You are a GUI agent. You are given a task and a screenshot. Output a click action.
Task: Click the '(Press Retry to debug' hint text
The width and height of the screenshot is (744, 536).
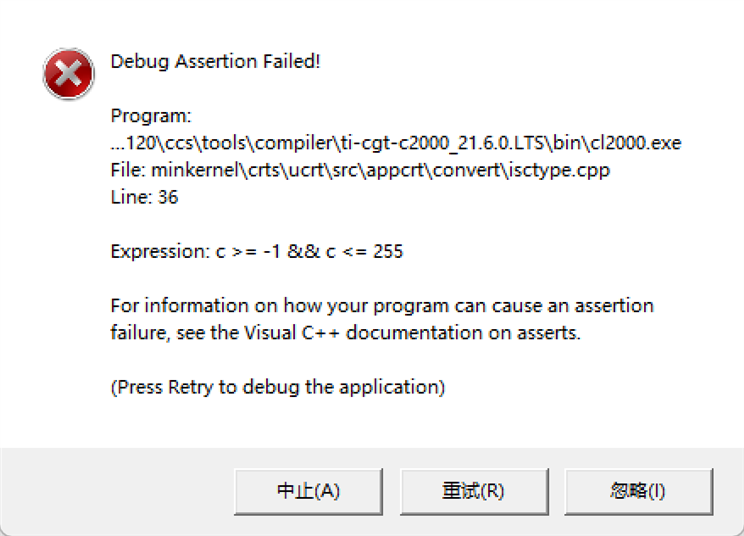[277, 386]
